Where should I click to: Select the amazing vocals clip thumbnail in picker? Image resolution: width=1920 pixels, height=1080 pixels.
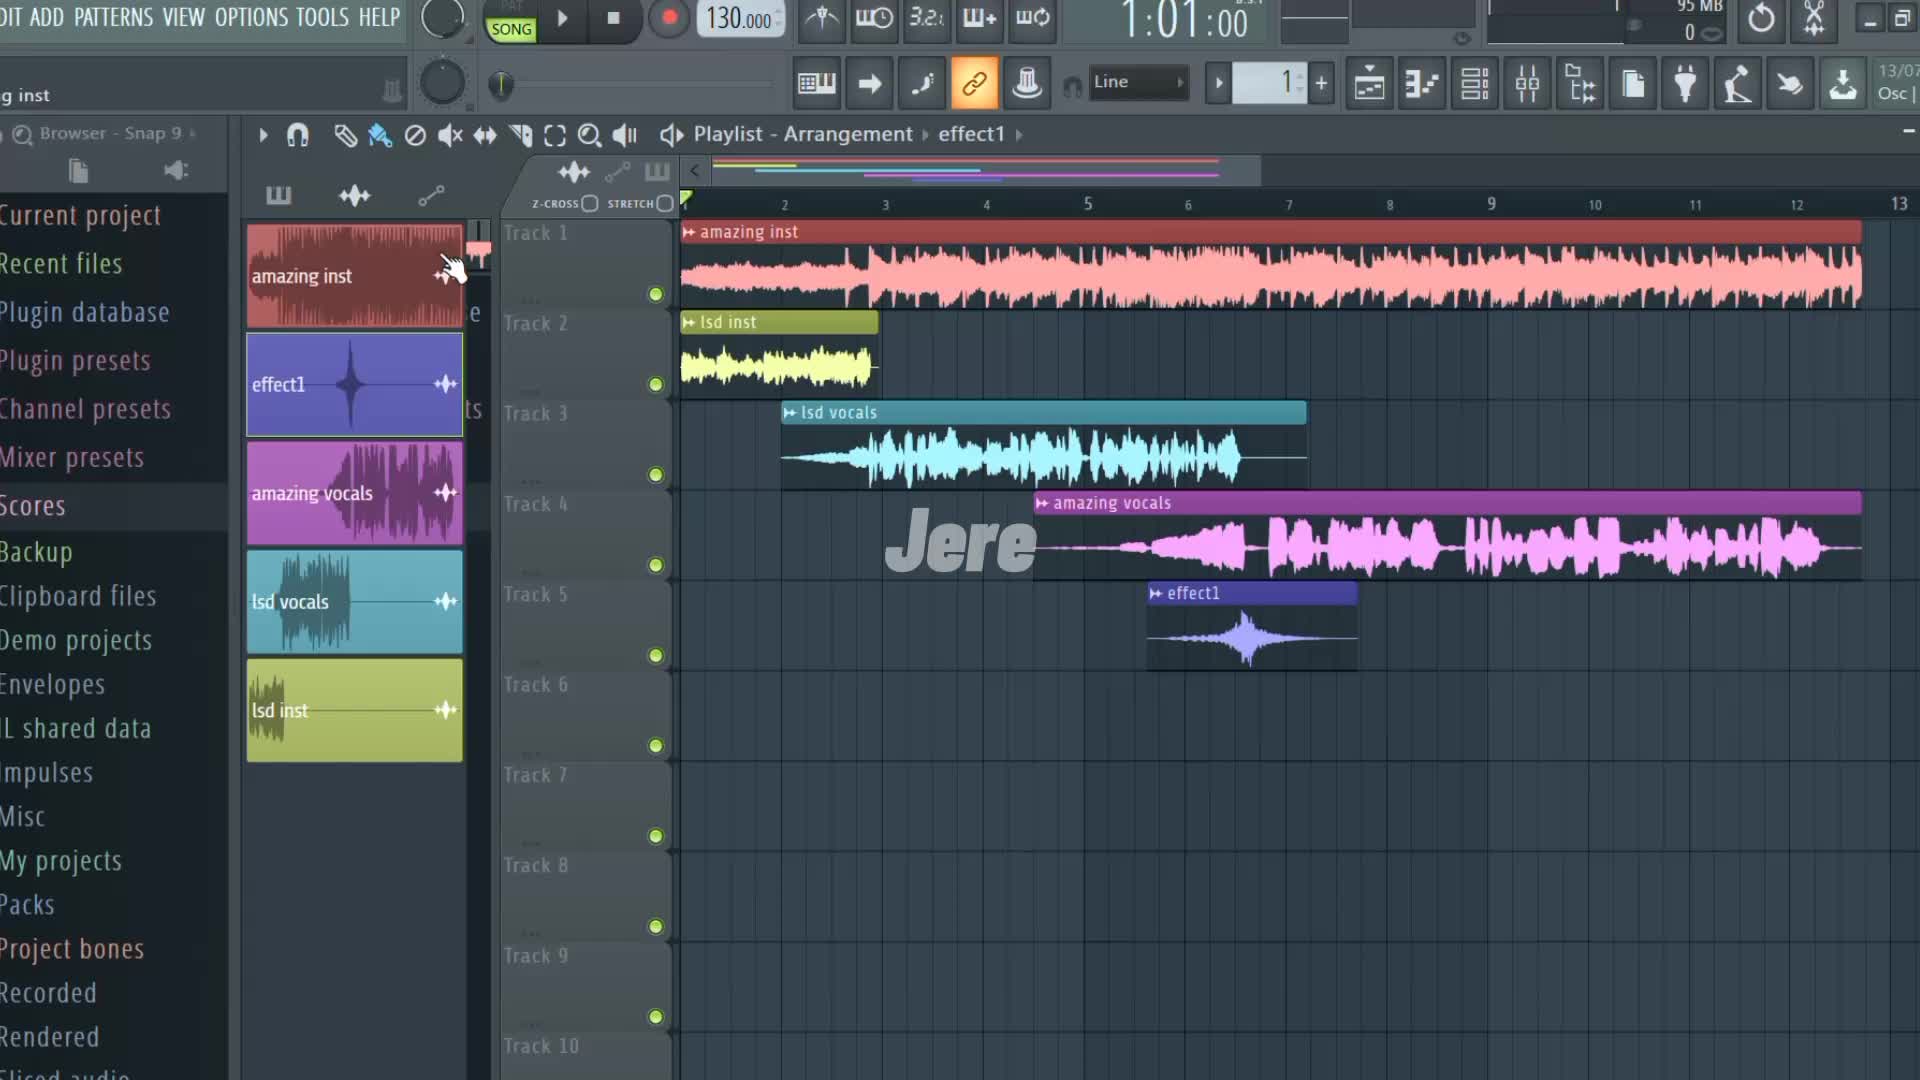[x=354, y=493]
